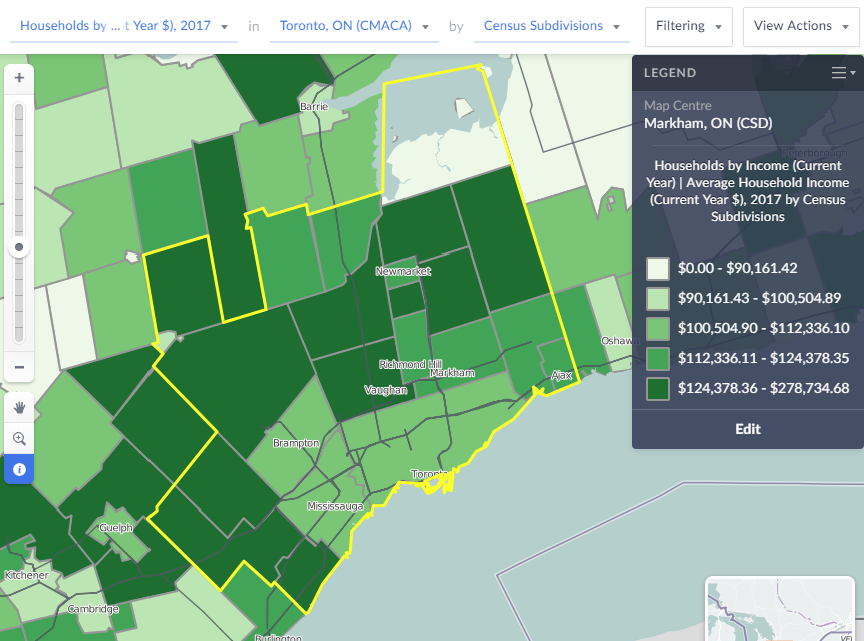
Task: Click the darkest $124,378.36 - $278,734.68 swatch
Action: point(657,388)
